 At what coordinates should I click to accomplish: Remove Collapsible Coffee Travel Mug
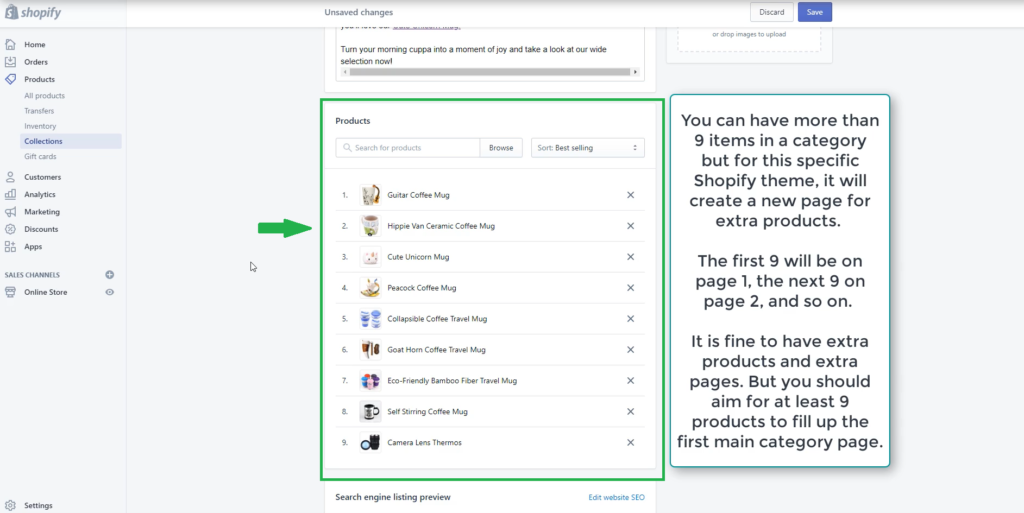pos(630,319)
